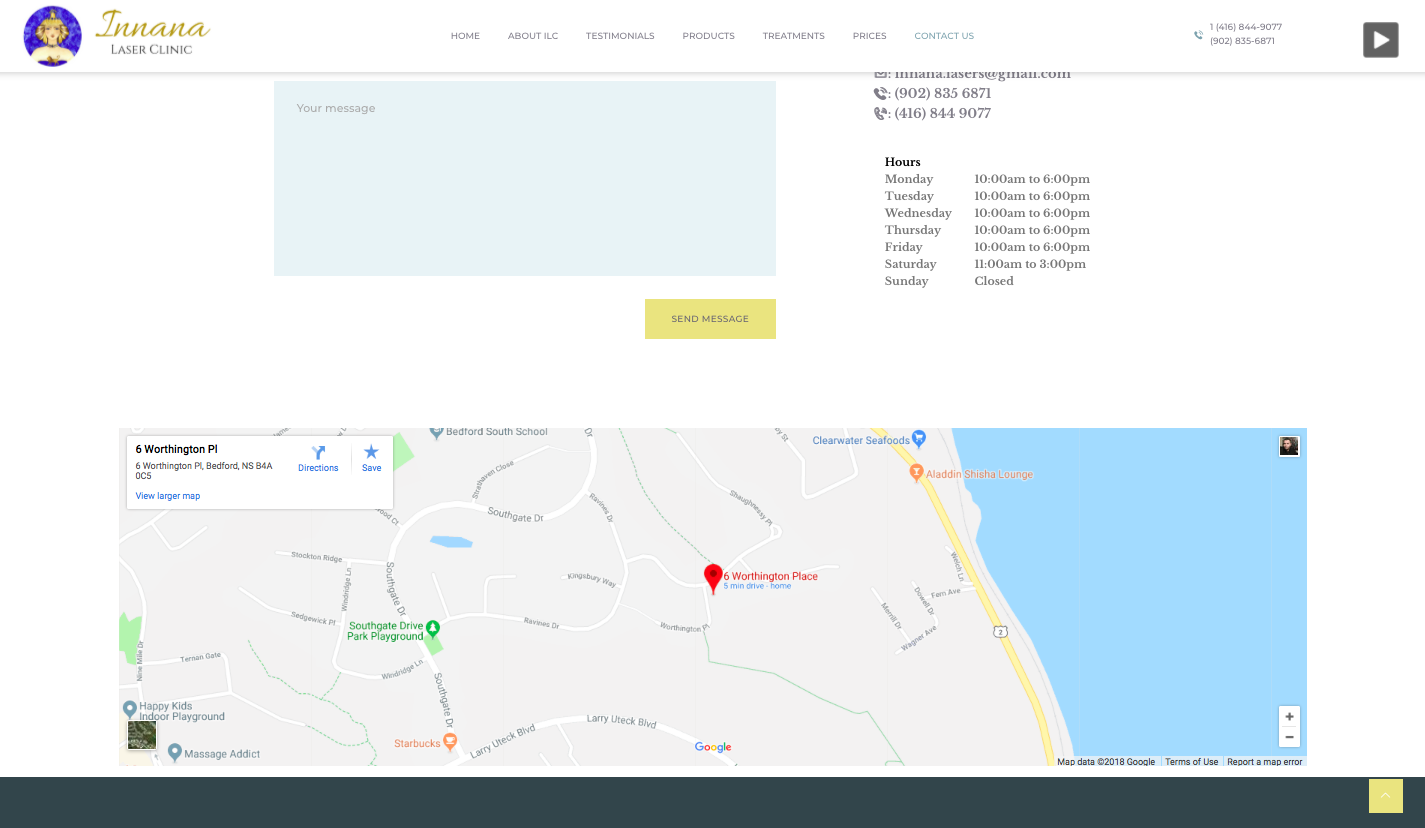
Task: Click the Southgate Drive Park Playground marker
Action: coord(433,629)
